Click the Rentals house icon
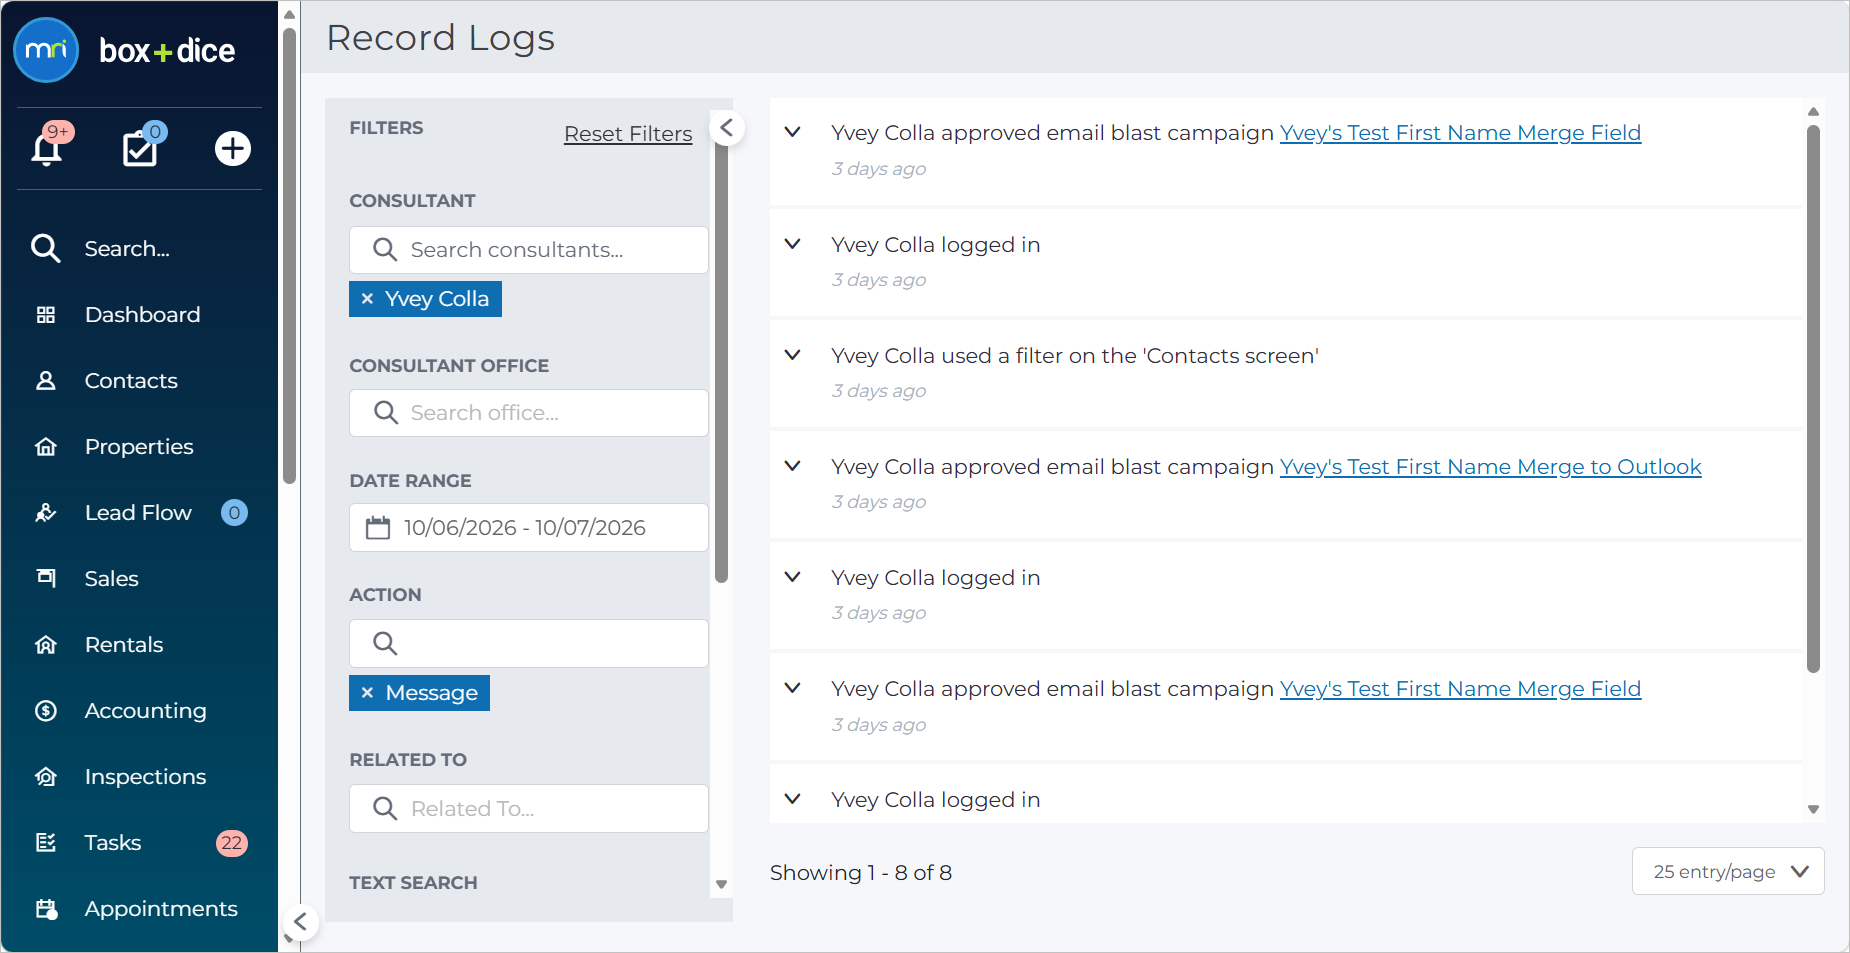 46,645
